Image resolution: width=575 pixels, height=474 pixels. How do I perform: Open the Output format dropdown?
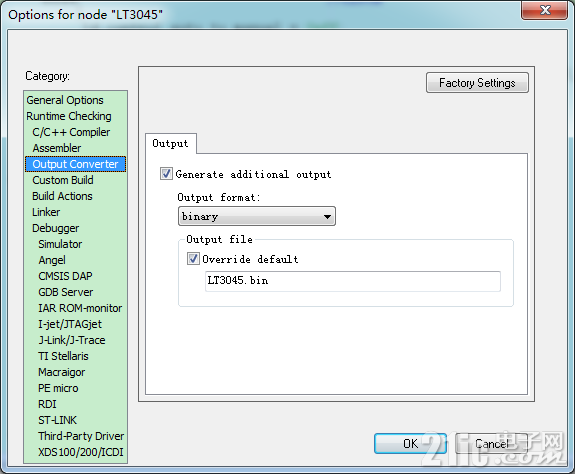(257, 216)
